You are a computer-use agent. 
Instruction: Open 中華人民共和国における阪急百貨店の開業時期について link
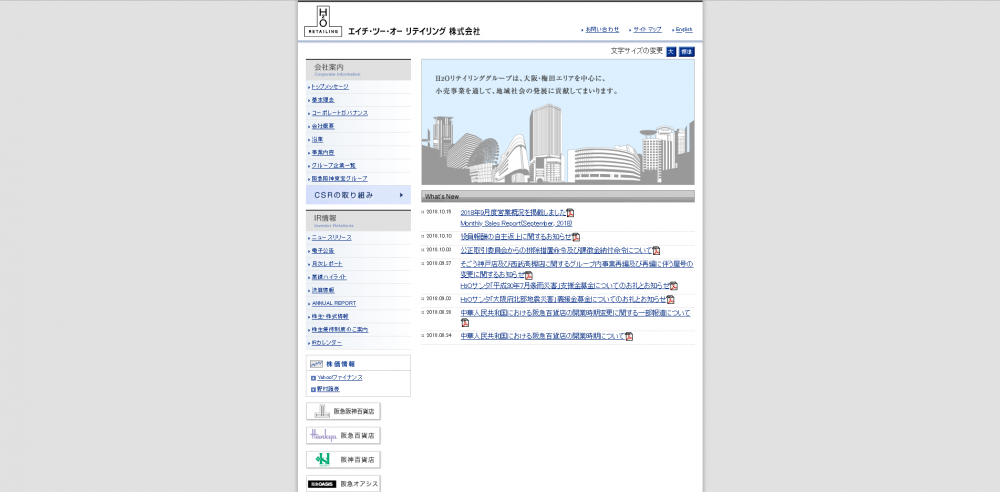pos(543,336)
